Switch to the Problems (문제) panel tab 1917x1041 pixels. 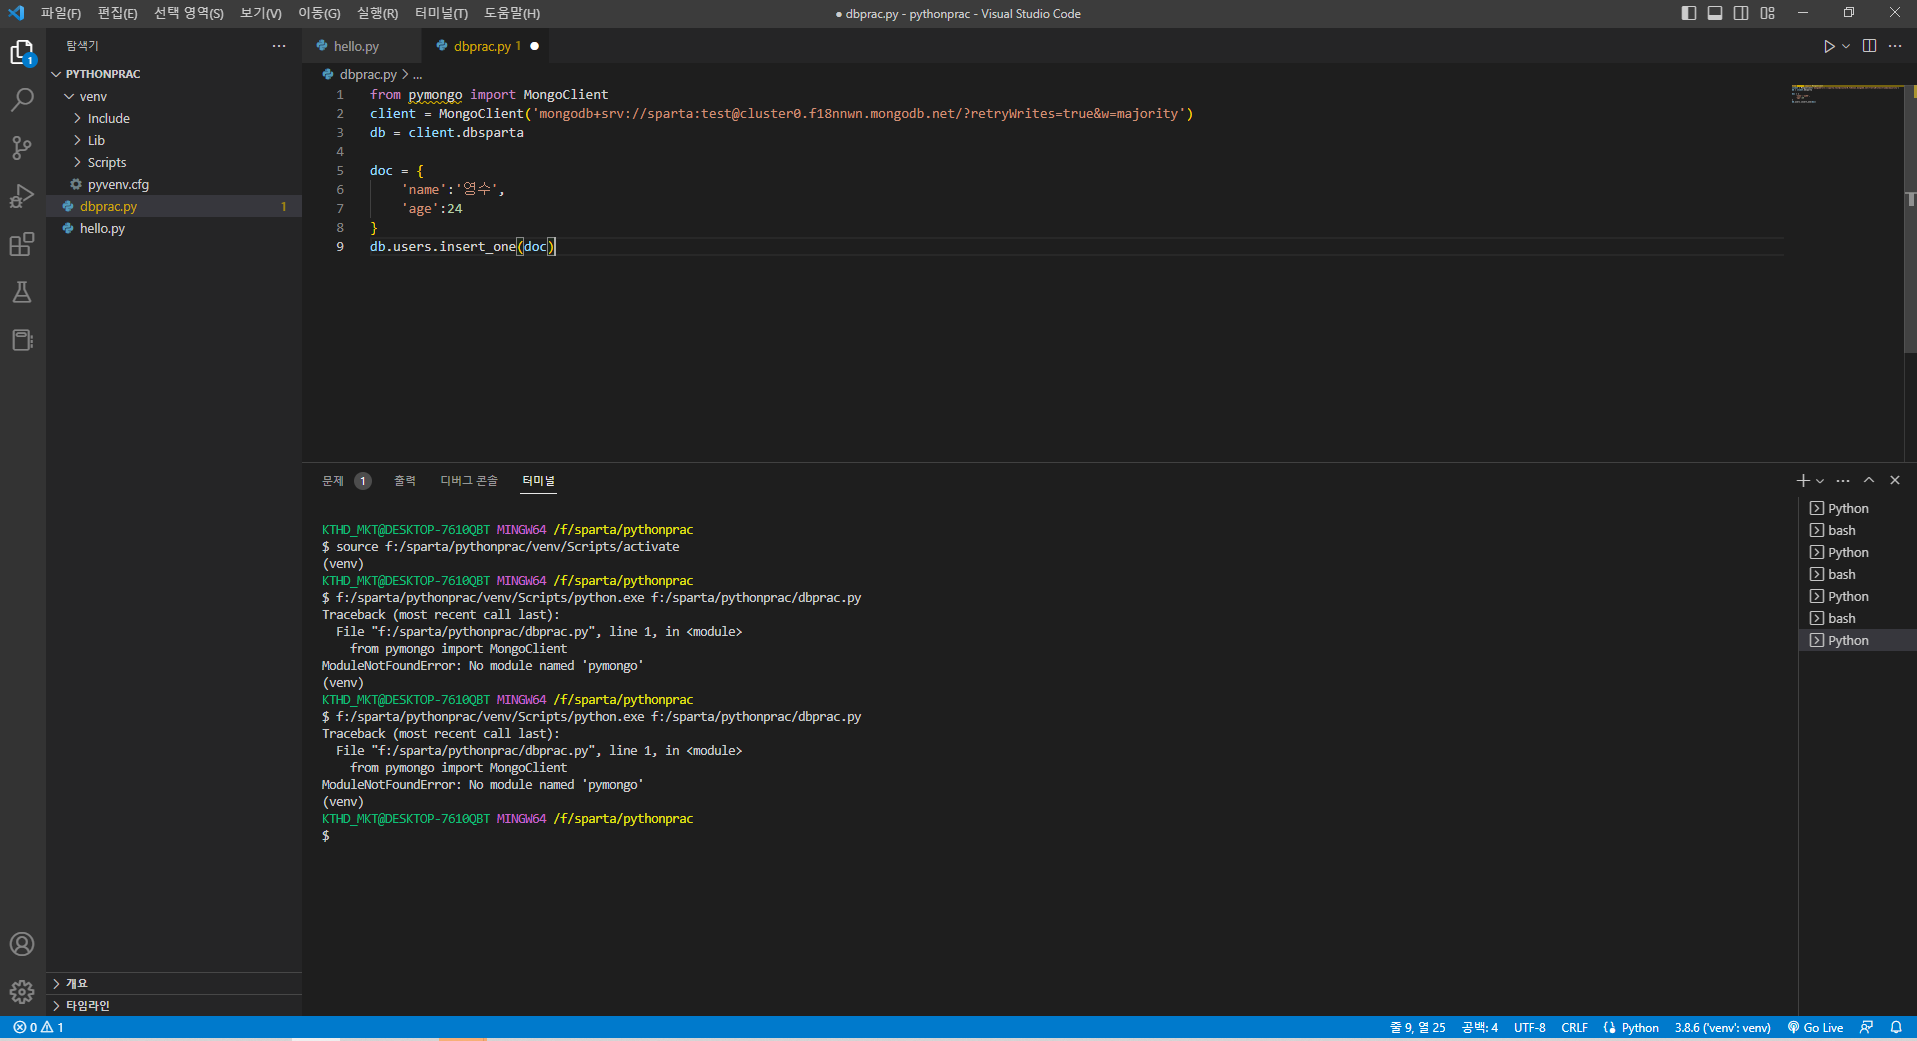[x=345, y=481]
